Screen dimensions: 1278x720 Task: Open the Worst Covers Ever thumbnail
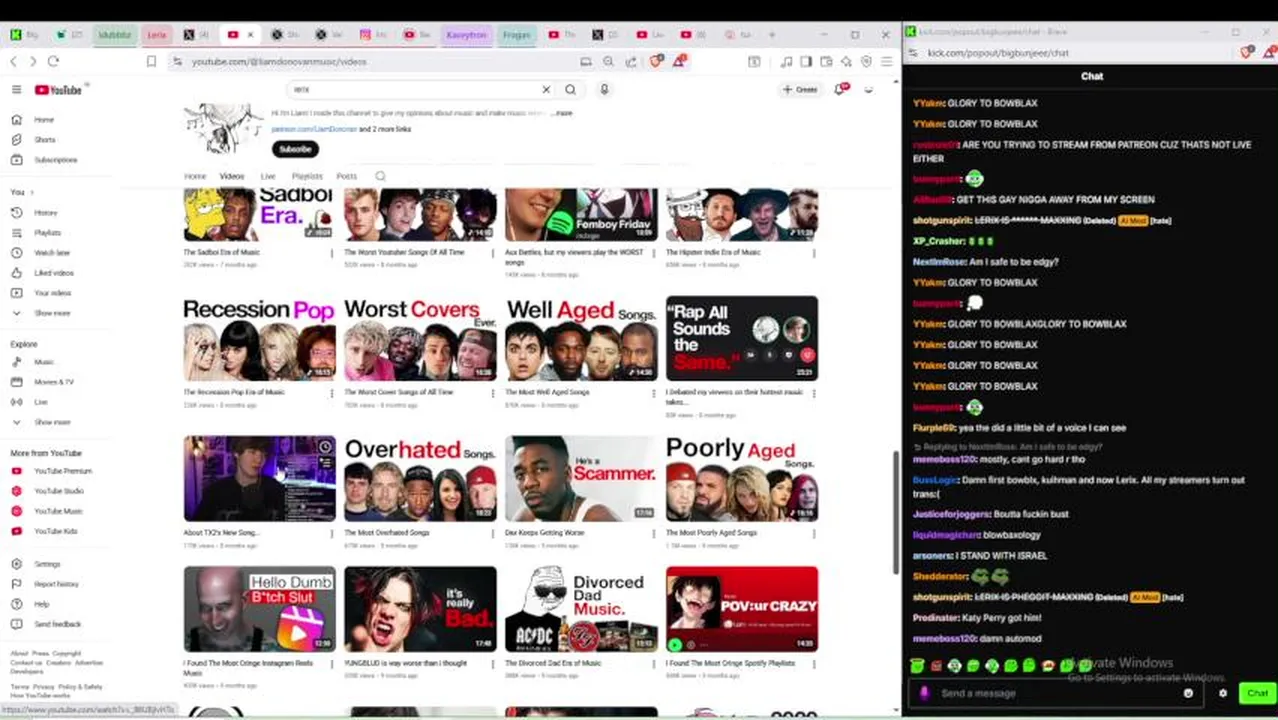(420, 338)
